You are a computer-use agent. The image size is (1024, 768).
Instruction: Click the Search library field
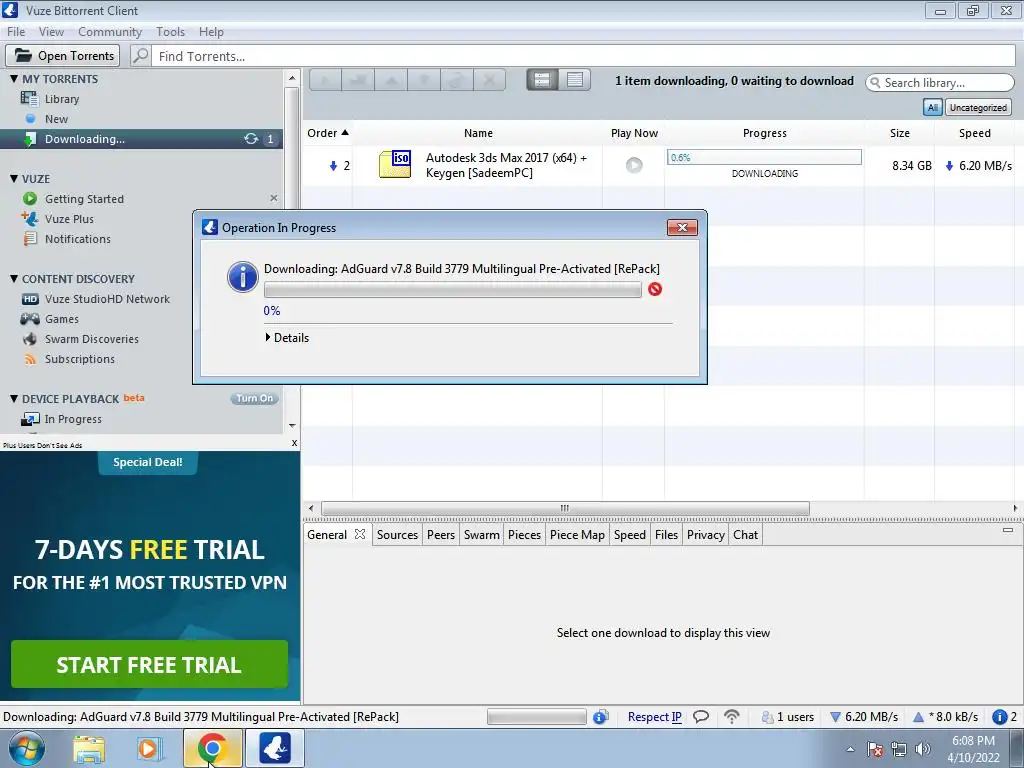point(940,82)
